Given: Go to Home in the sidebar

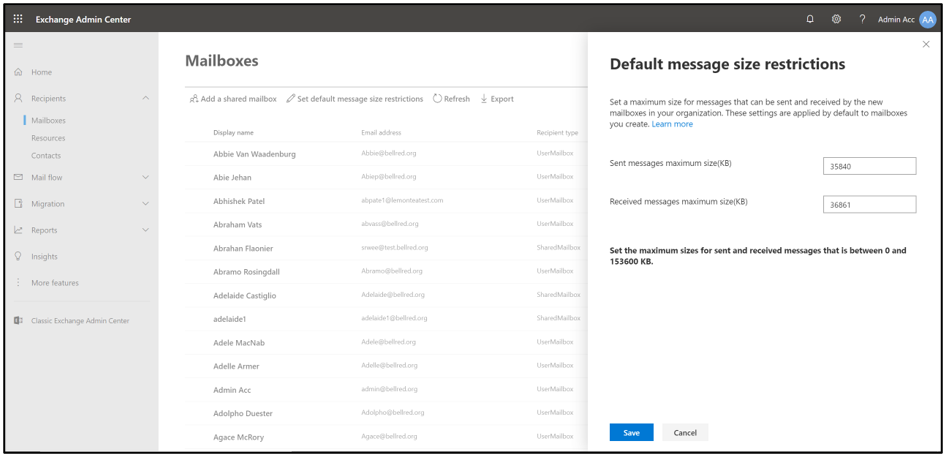Looking at the screenshot, I should pos(42,72).
